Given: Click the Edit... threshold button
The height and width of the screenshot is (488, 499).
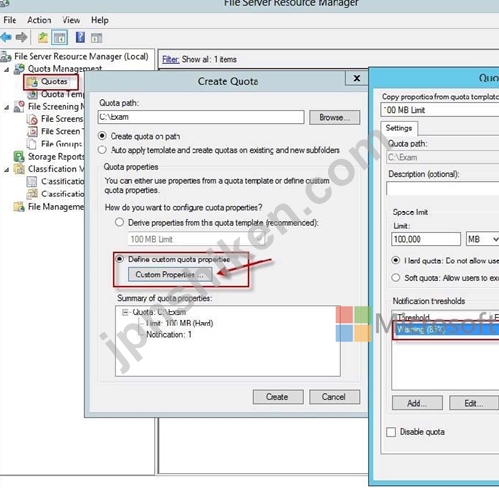Looking at the screenshot, I should (474, 403).
